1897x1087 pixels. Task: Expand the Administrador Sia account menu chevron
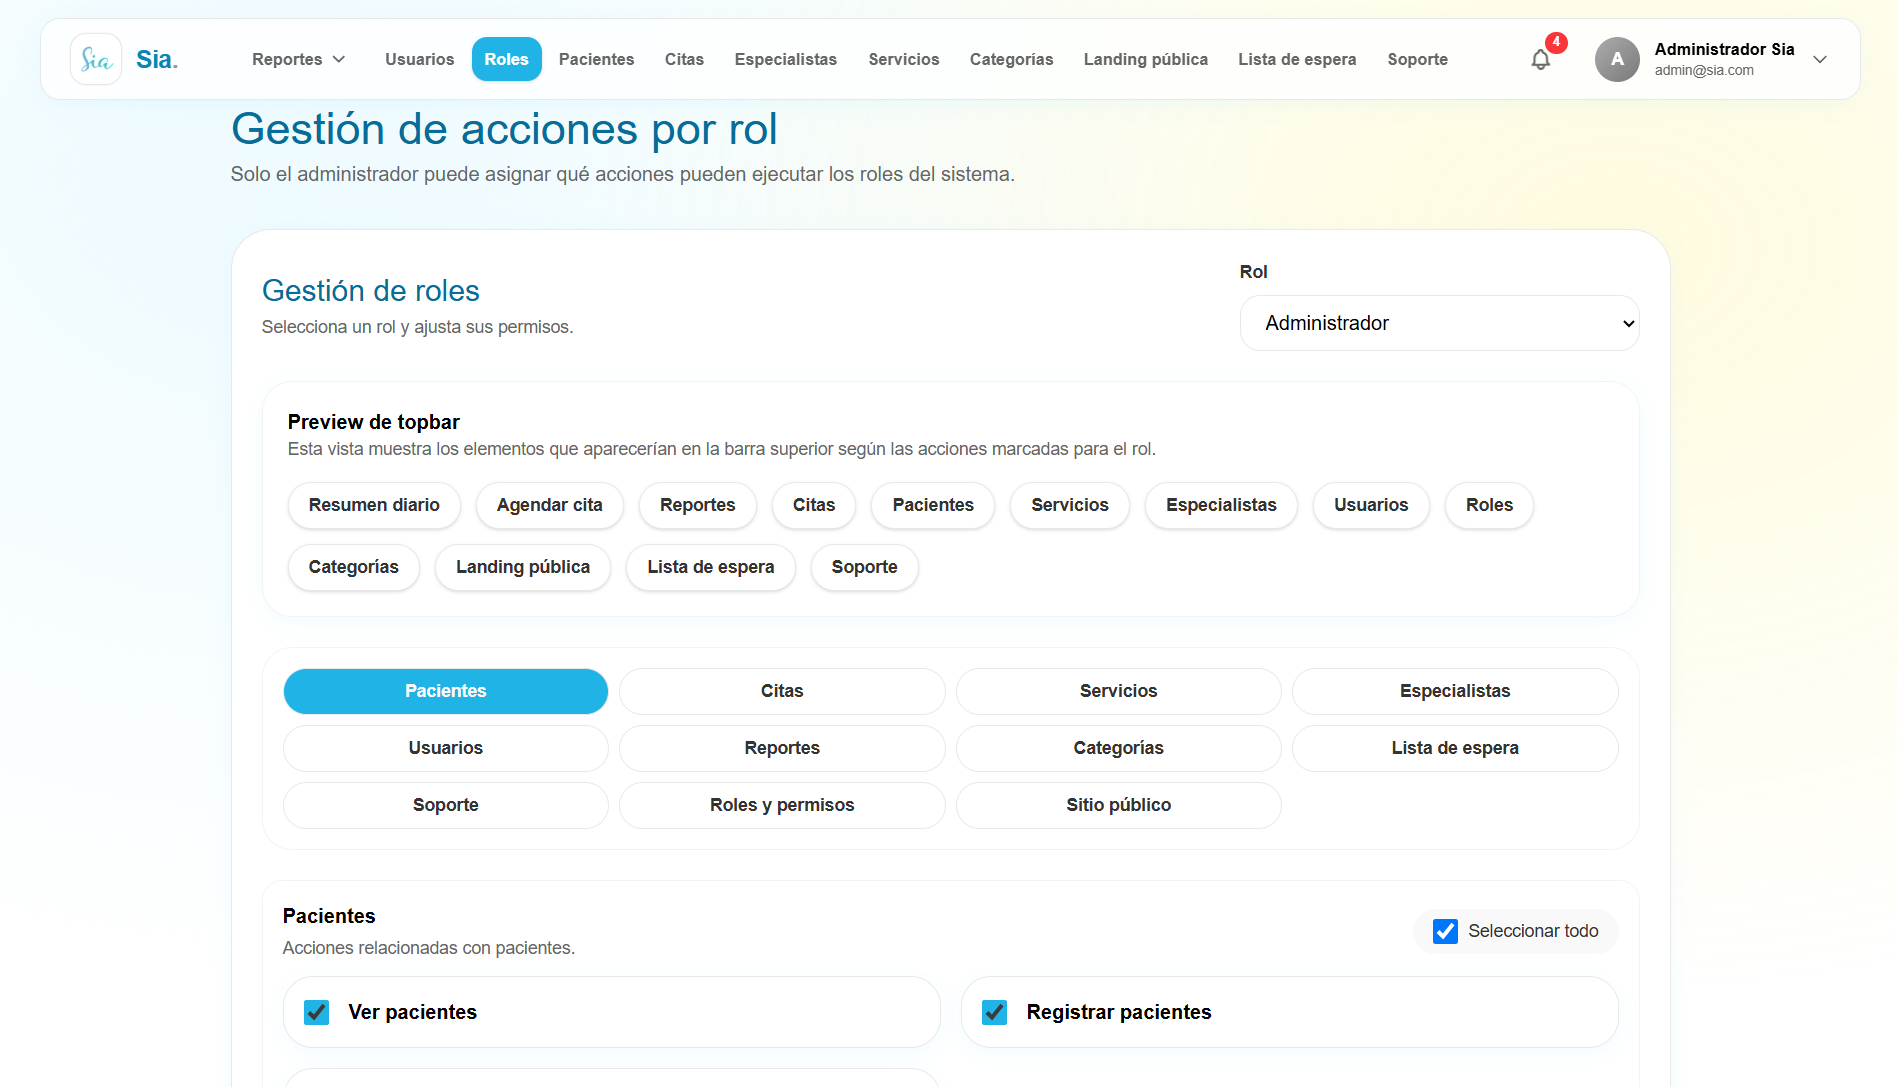click(1820, 60)
